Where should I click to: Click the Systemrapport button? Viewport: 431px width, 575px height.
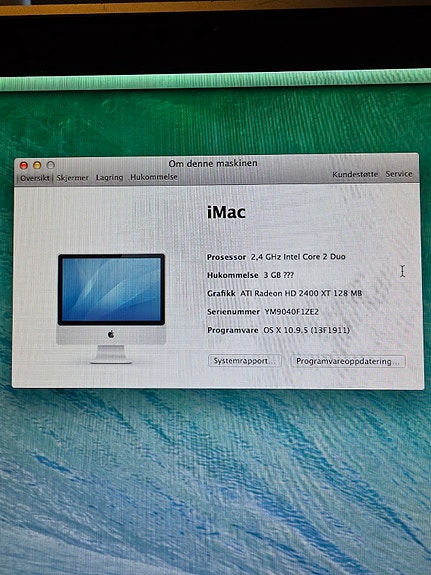click(245, 360)
